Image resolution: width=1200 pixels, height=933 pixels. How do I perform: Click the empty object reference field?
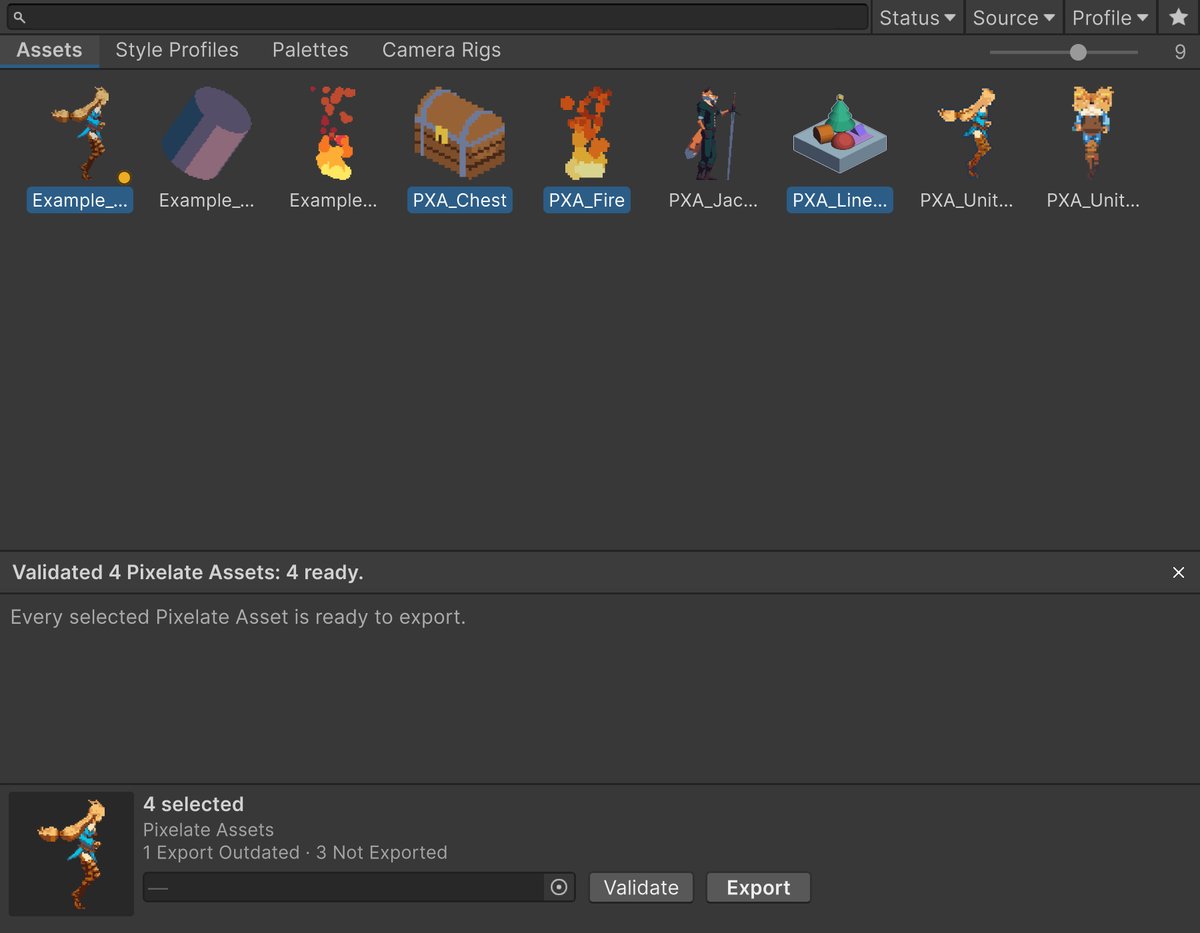(x=359, y=888)
